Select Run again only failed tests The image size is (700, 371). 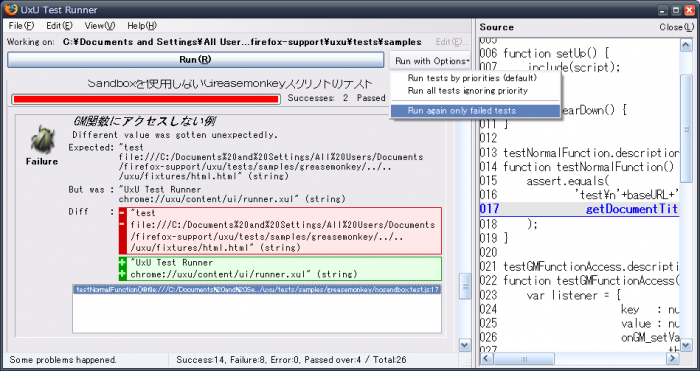[475, 111]
